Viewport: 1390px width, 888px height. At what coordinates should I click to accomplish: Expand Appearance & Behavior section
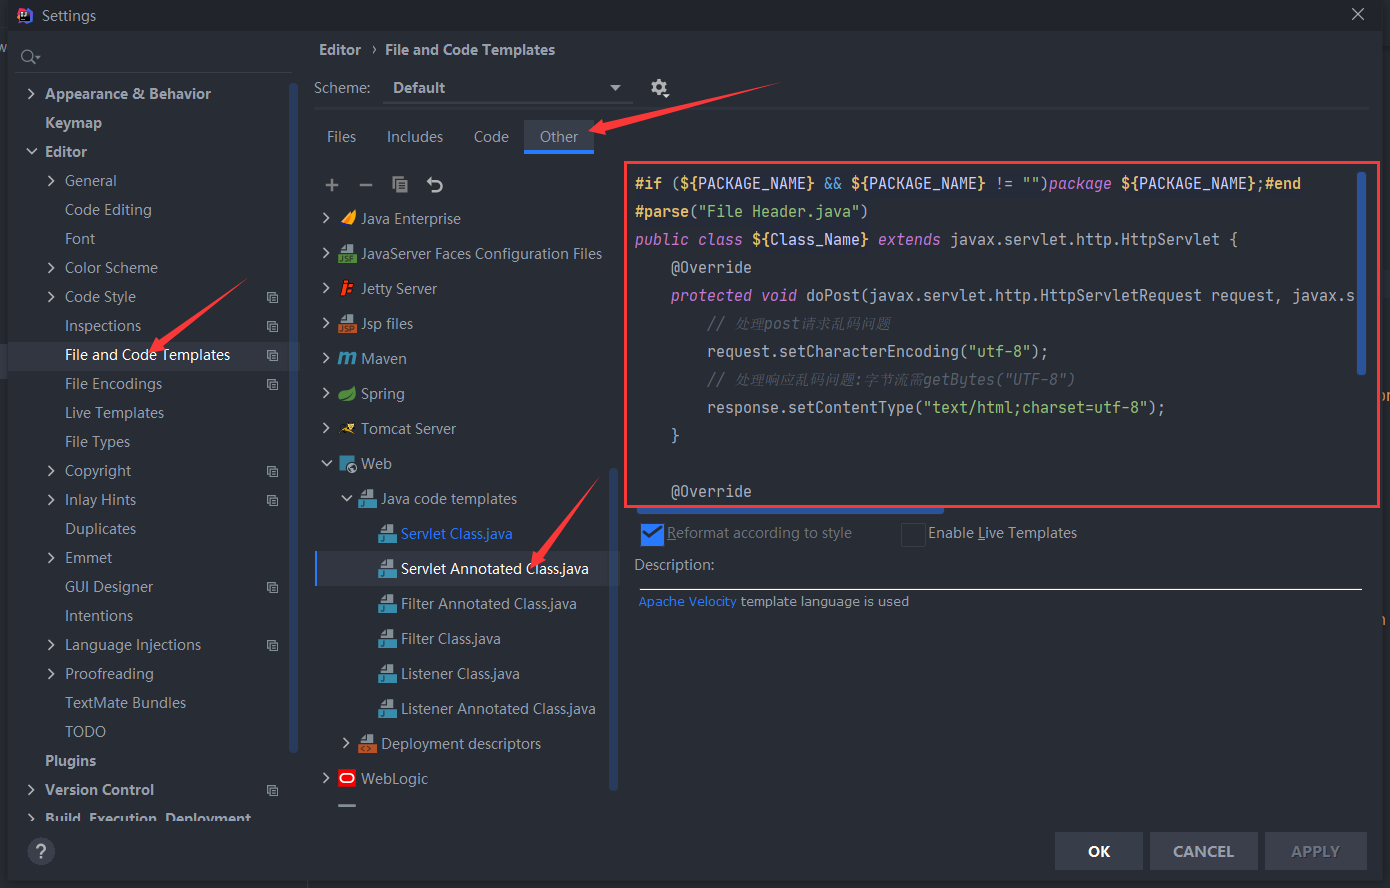click(x=31, y=94)
